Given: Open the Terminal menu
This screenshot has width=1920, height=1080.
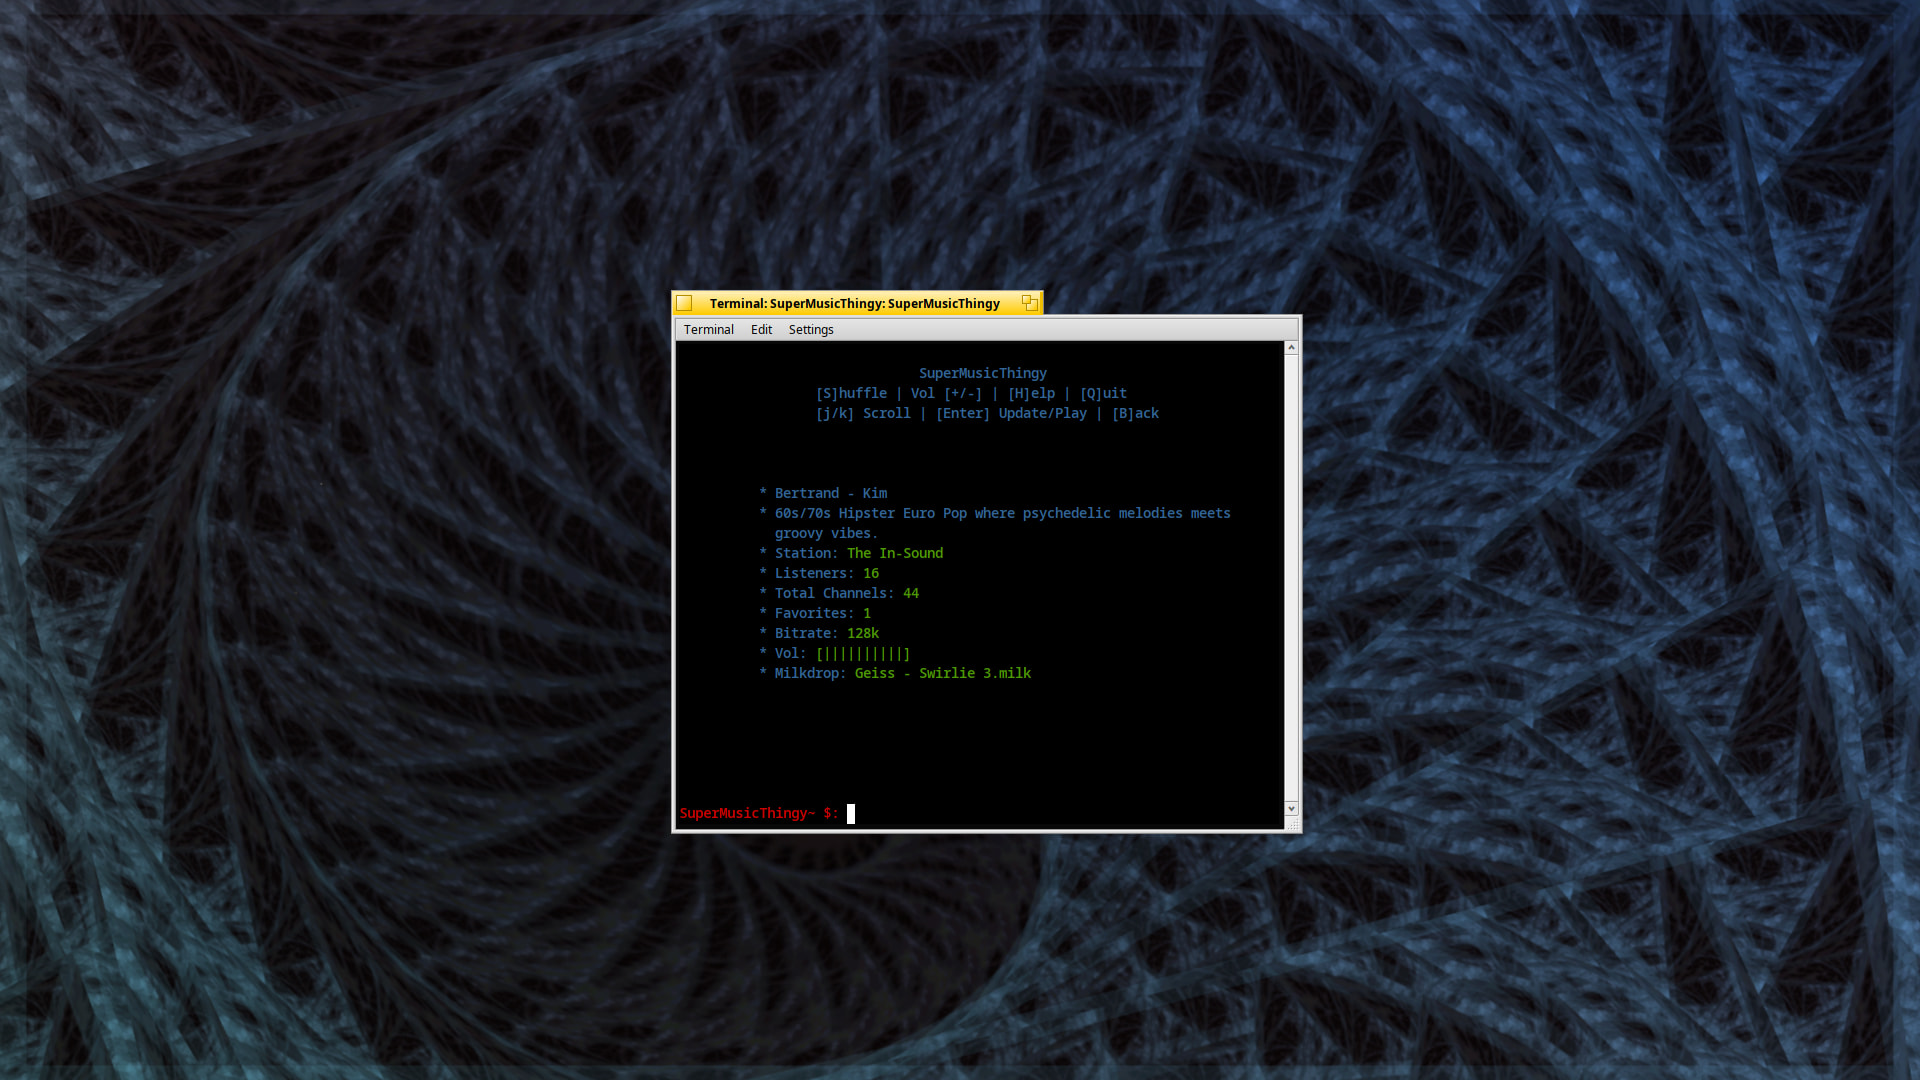Looking at the screenshot, I should (708, 329).
